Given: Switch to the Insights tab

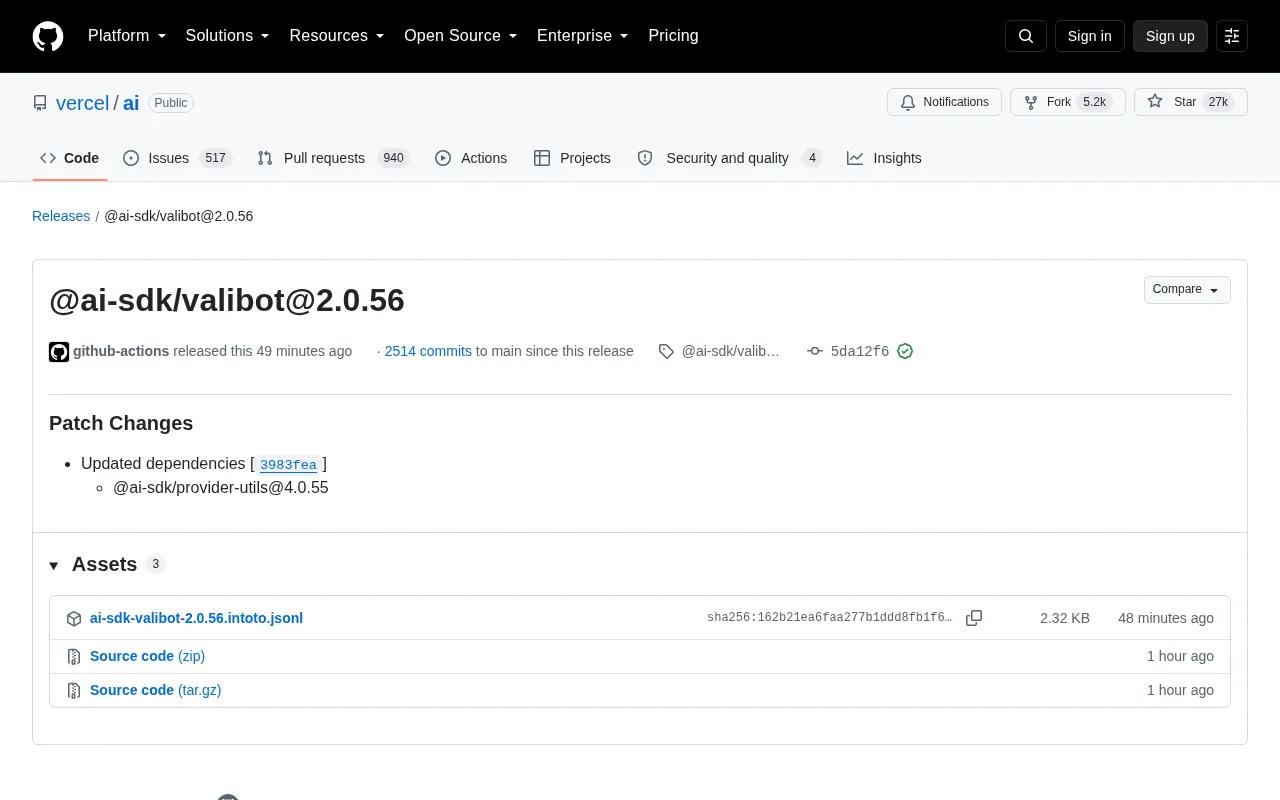Looking at the screenshot, I should pyautogui.click(x=884, y=158).
